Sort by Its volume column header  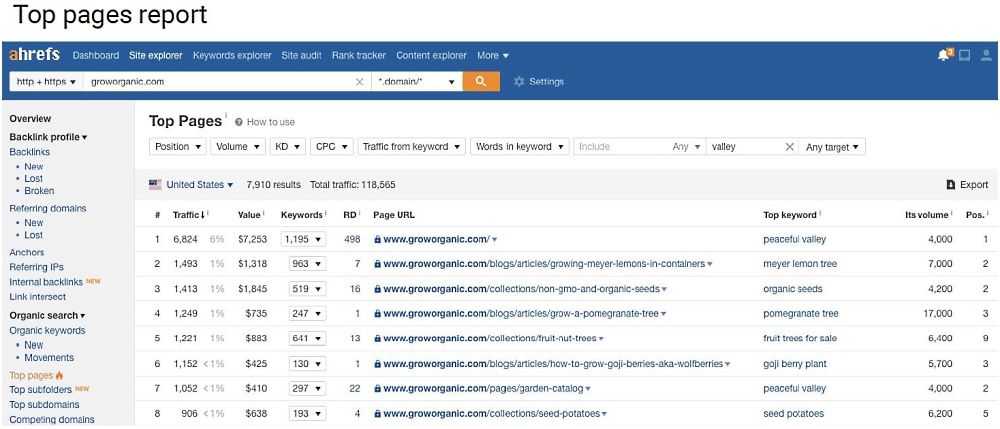point(927,215)
